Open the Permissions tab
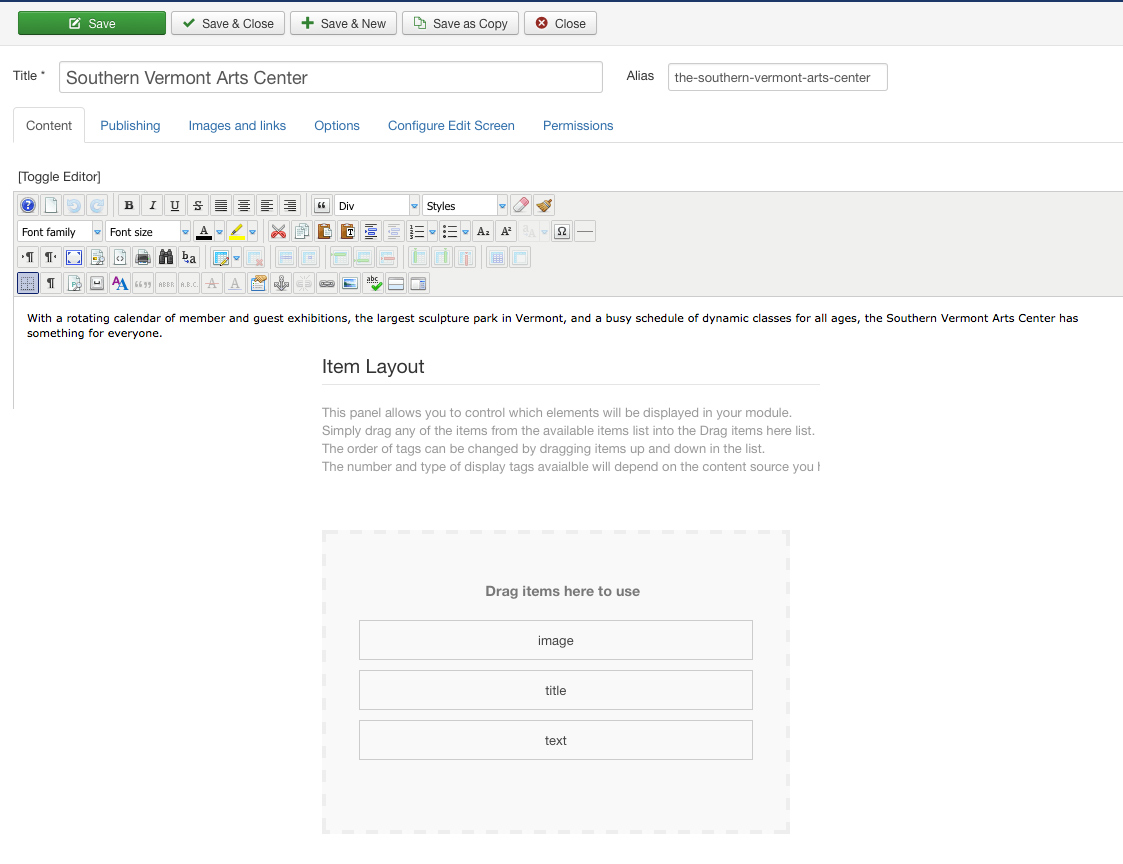1123x864 pixels. click(x=578, y=125)
